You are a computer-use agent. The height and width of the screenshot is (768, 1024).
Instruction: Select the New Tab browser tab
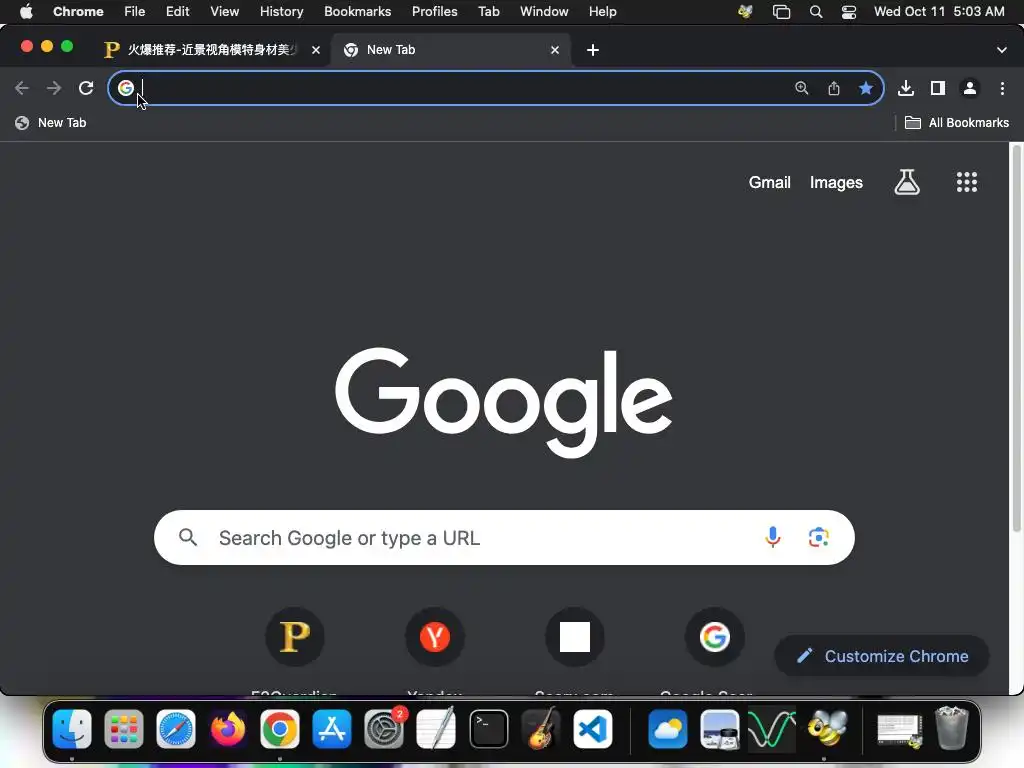click(x=451, y=50)
